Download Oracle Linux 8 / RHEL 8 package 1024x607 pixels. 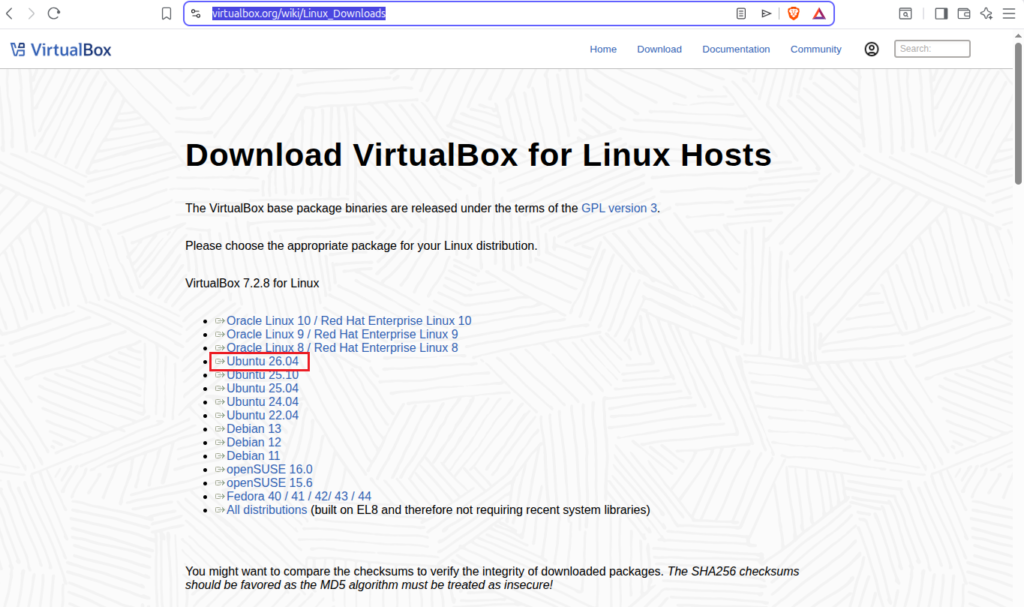pyautogui.click(x=342, y=348)
